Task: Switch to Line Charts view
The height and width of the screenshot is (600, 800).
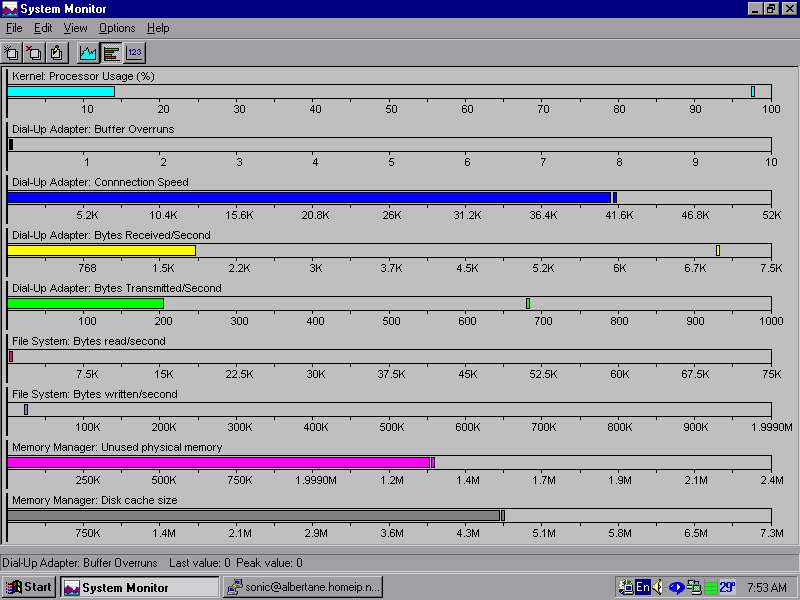Action: point(88,52)
